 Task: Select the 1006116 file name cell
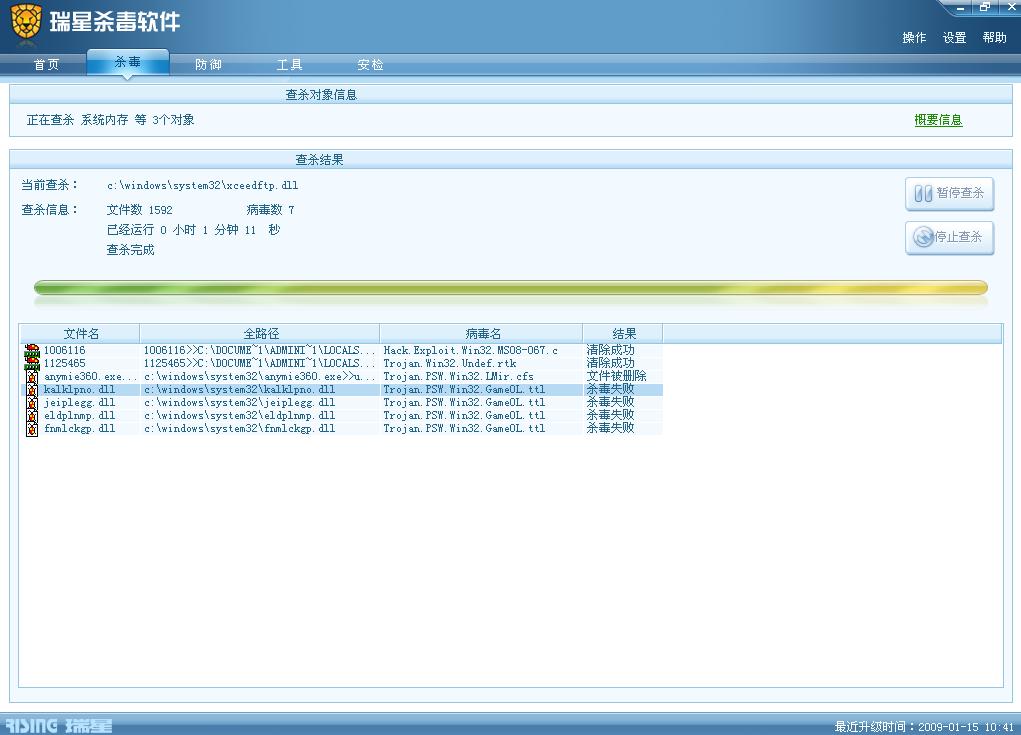[64, 350]
